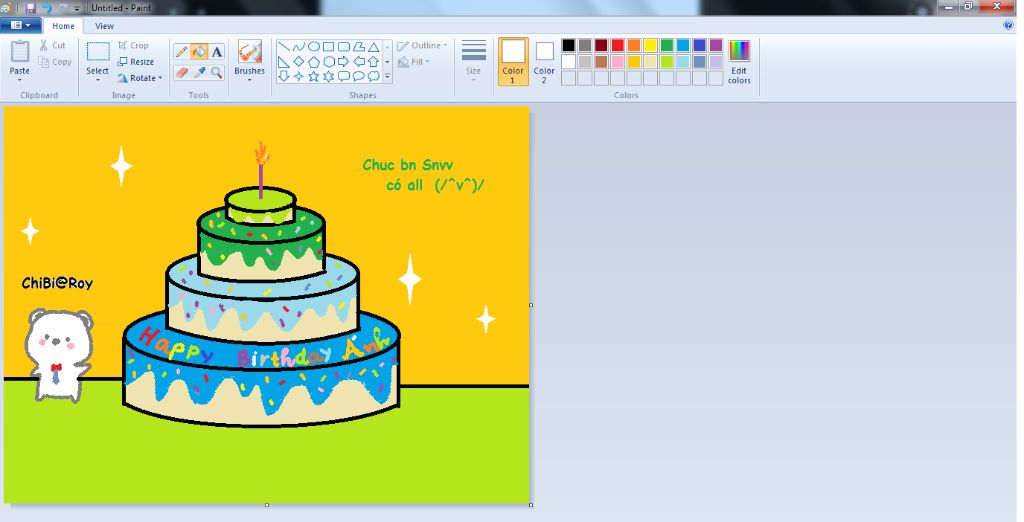Choose the Triangle shape
1024x522 pixels.
374,47
